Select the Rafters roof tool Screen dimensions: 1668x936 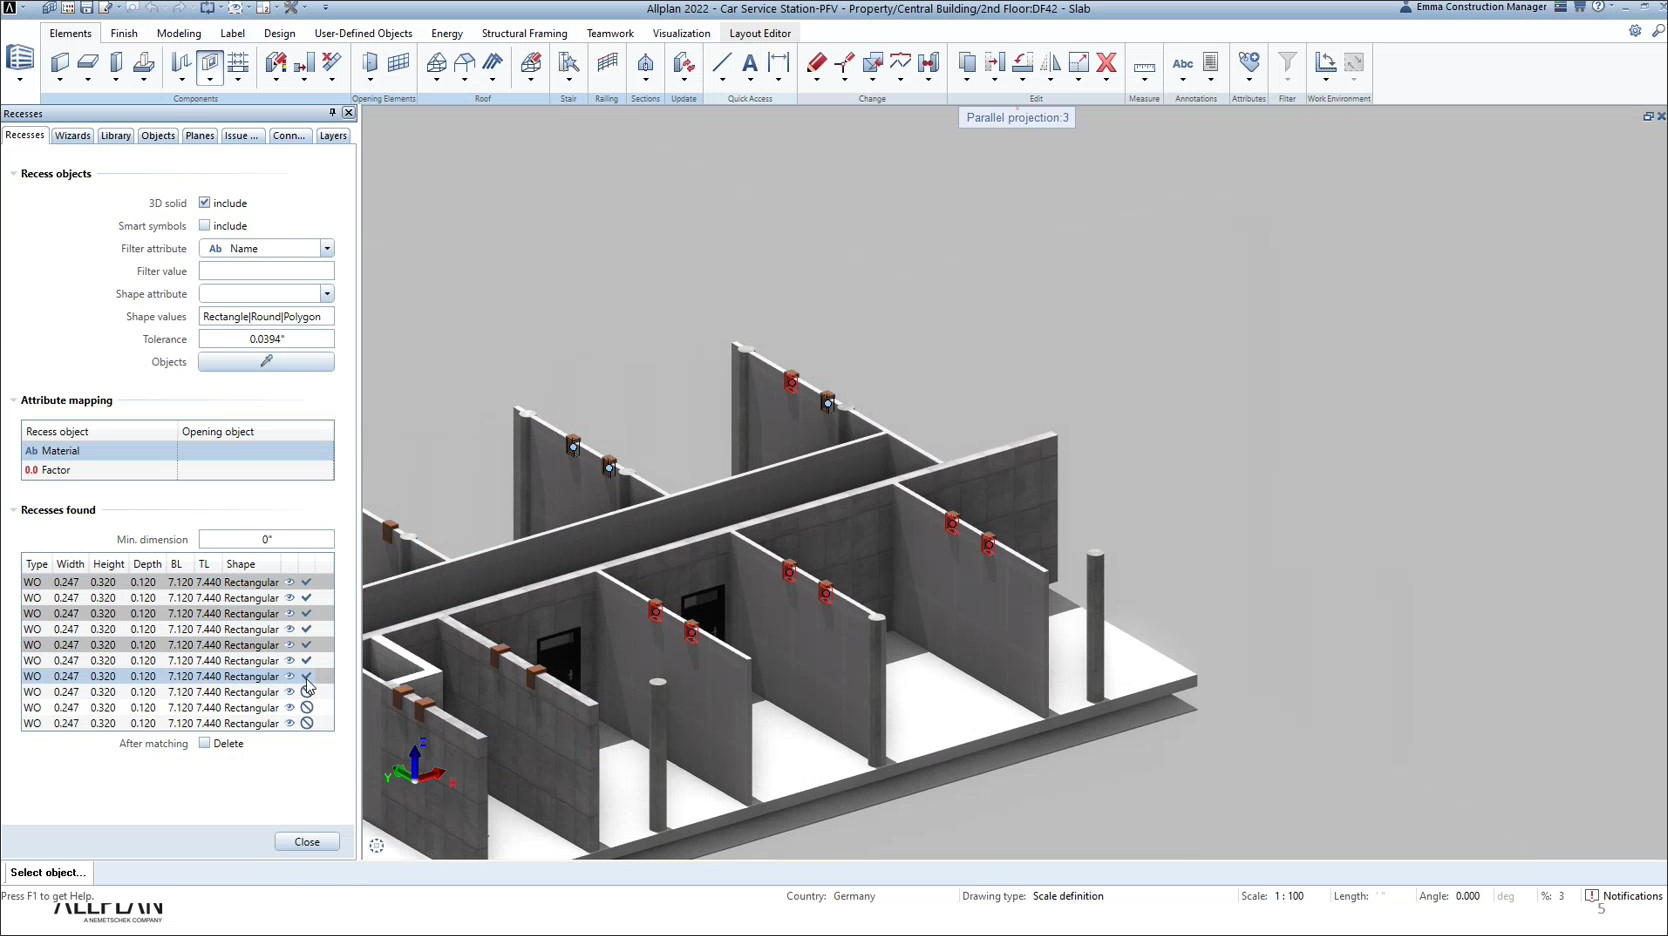tap(493, 62)
